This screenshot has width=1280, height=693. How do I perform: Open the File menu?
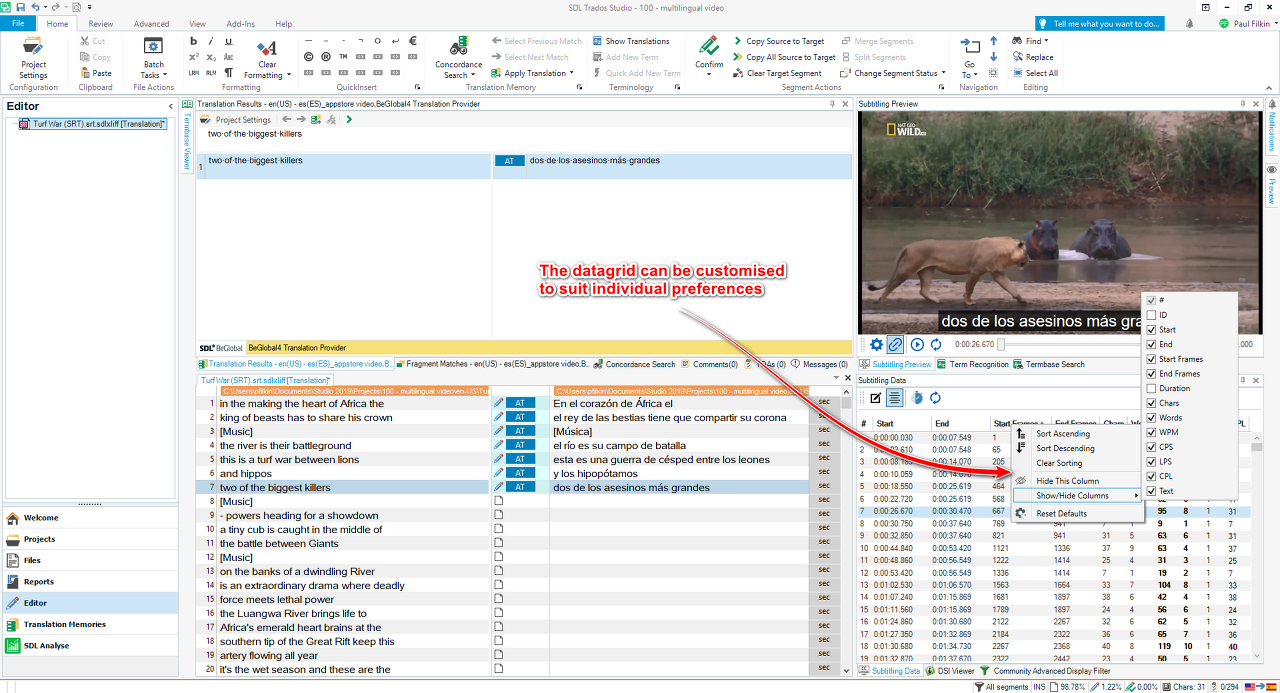(x=18, y=23)
